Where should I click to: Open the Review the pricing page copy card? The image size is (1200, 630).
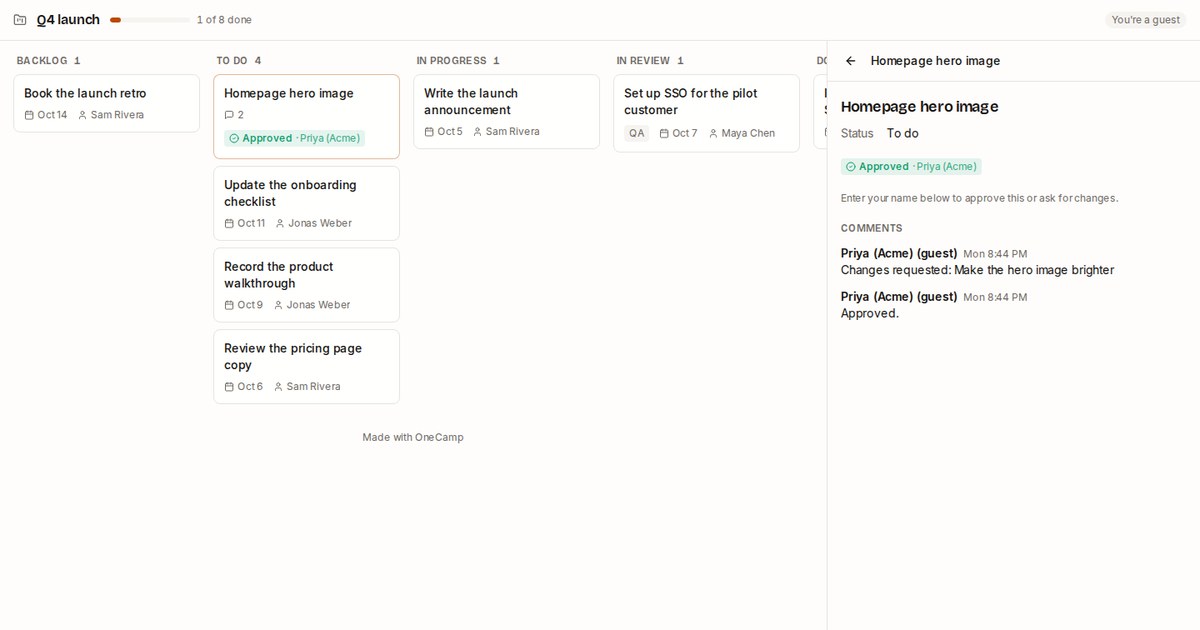click(x=306, y=367)
